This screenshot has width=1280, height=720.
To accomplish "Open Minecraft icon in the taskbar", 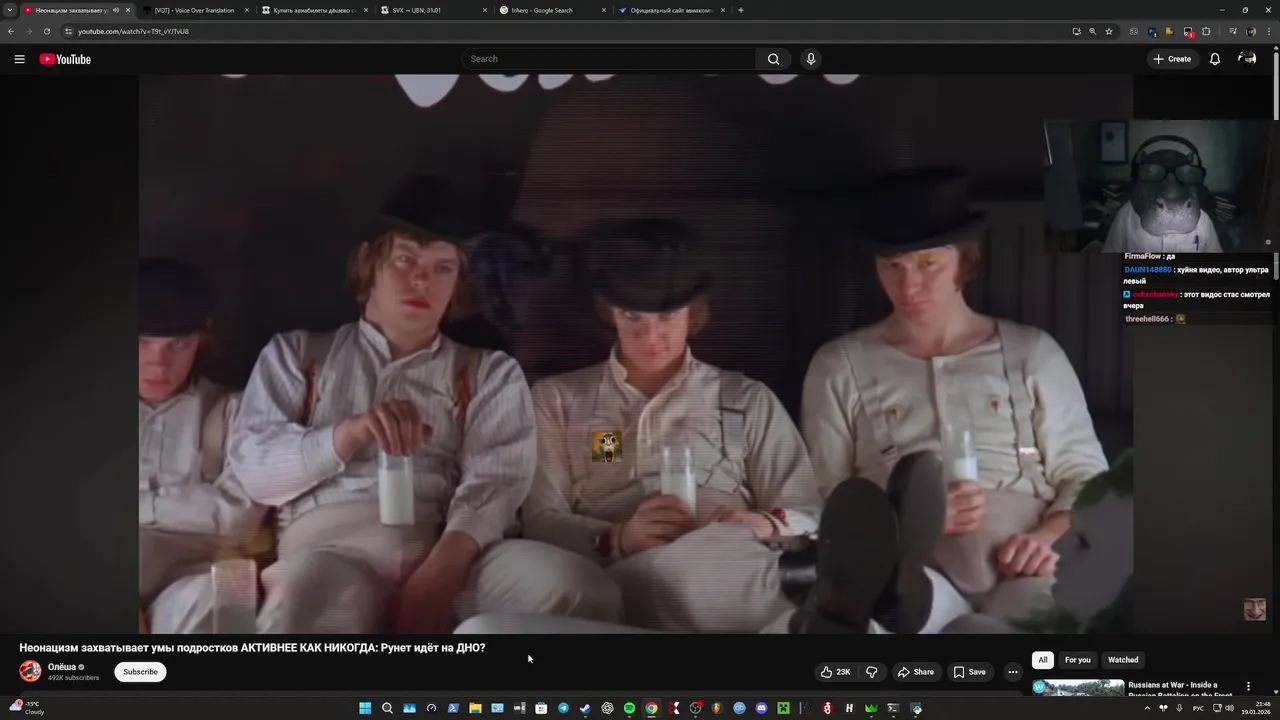I will tap(783, 708).
